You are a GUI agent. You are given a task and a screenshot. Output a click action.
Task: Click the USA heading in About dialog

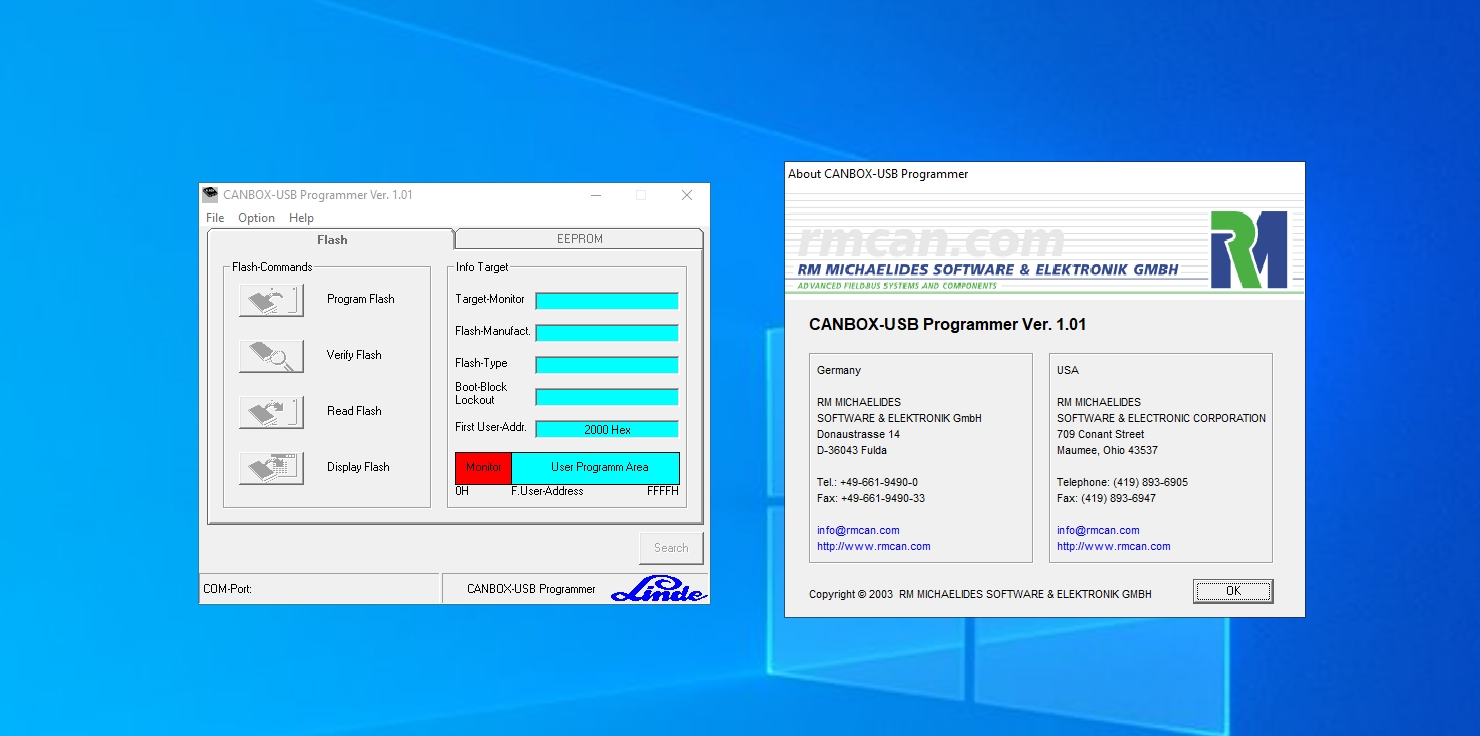[1068, 370]
